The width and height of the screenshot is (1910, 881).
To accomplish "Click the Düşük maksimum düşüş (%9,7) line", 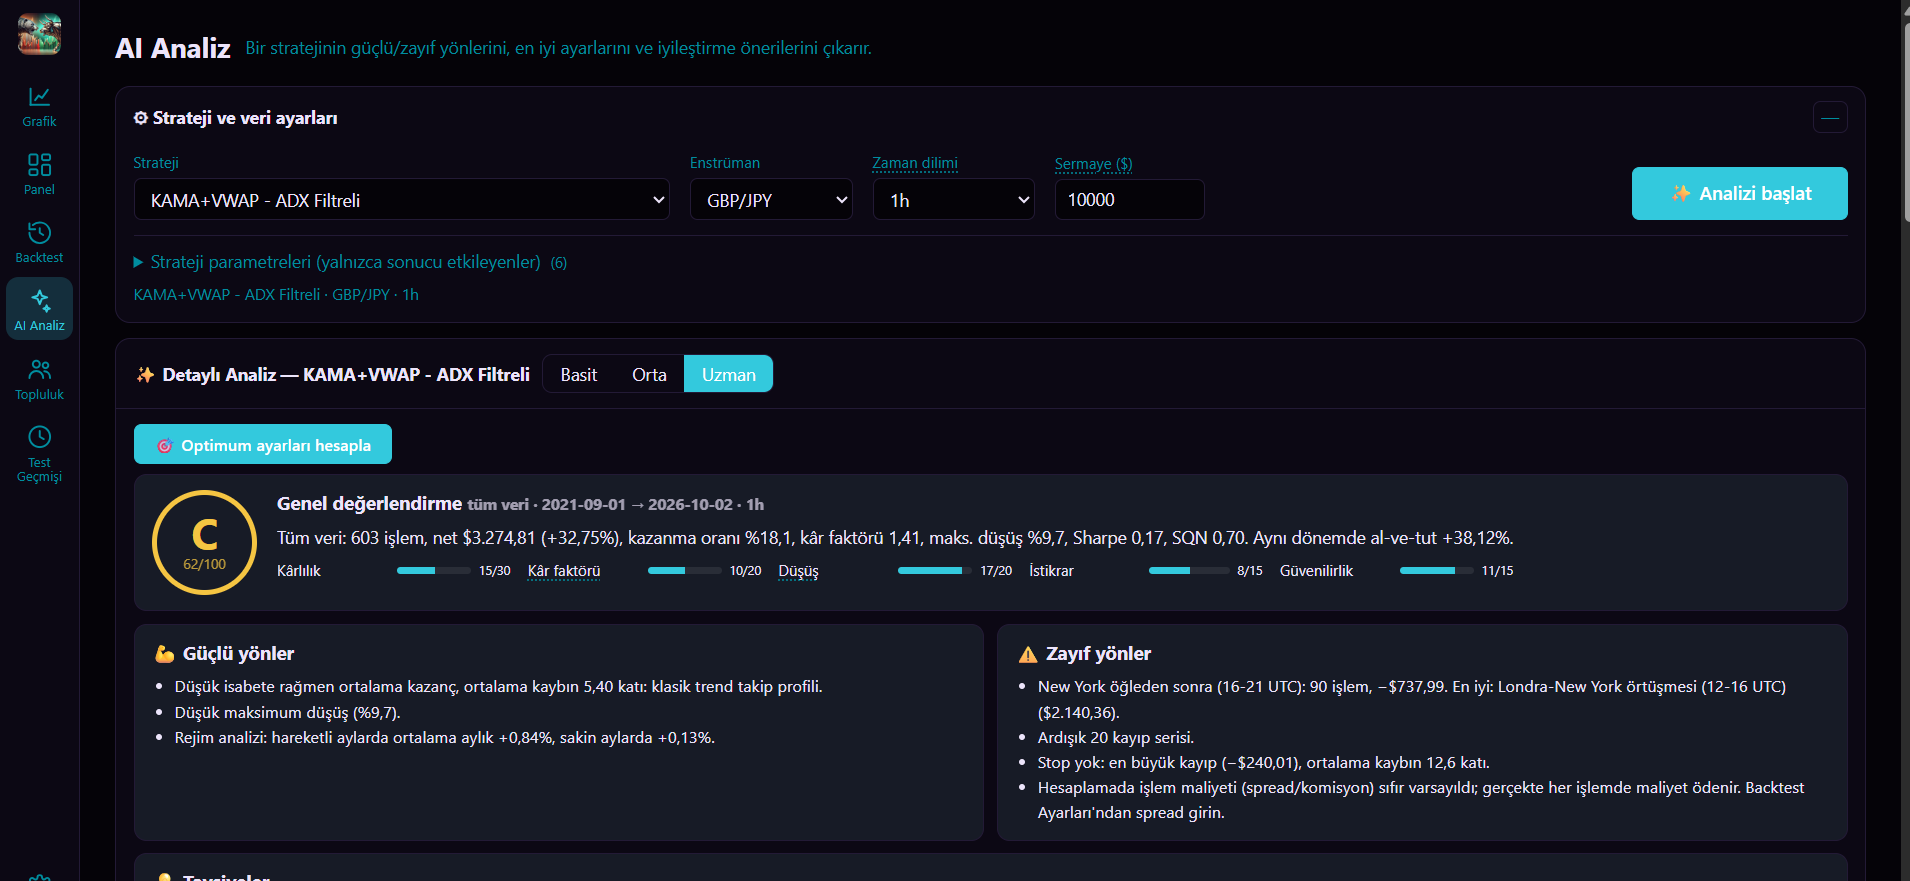I will tap(287, 713).
